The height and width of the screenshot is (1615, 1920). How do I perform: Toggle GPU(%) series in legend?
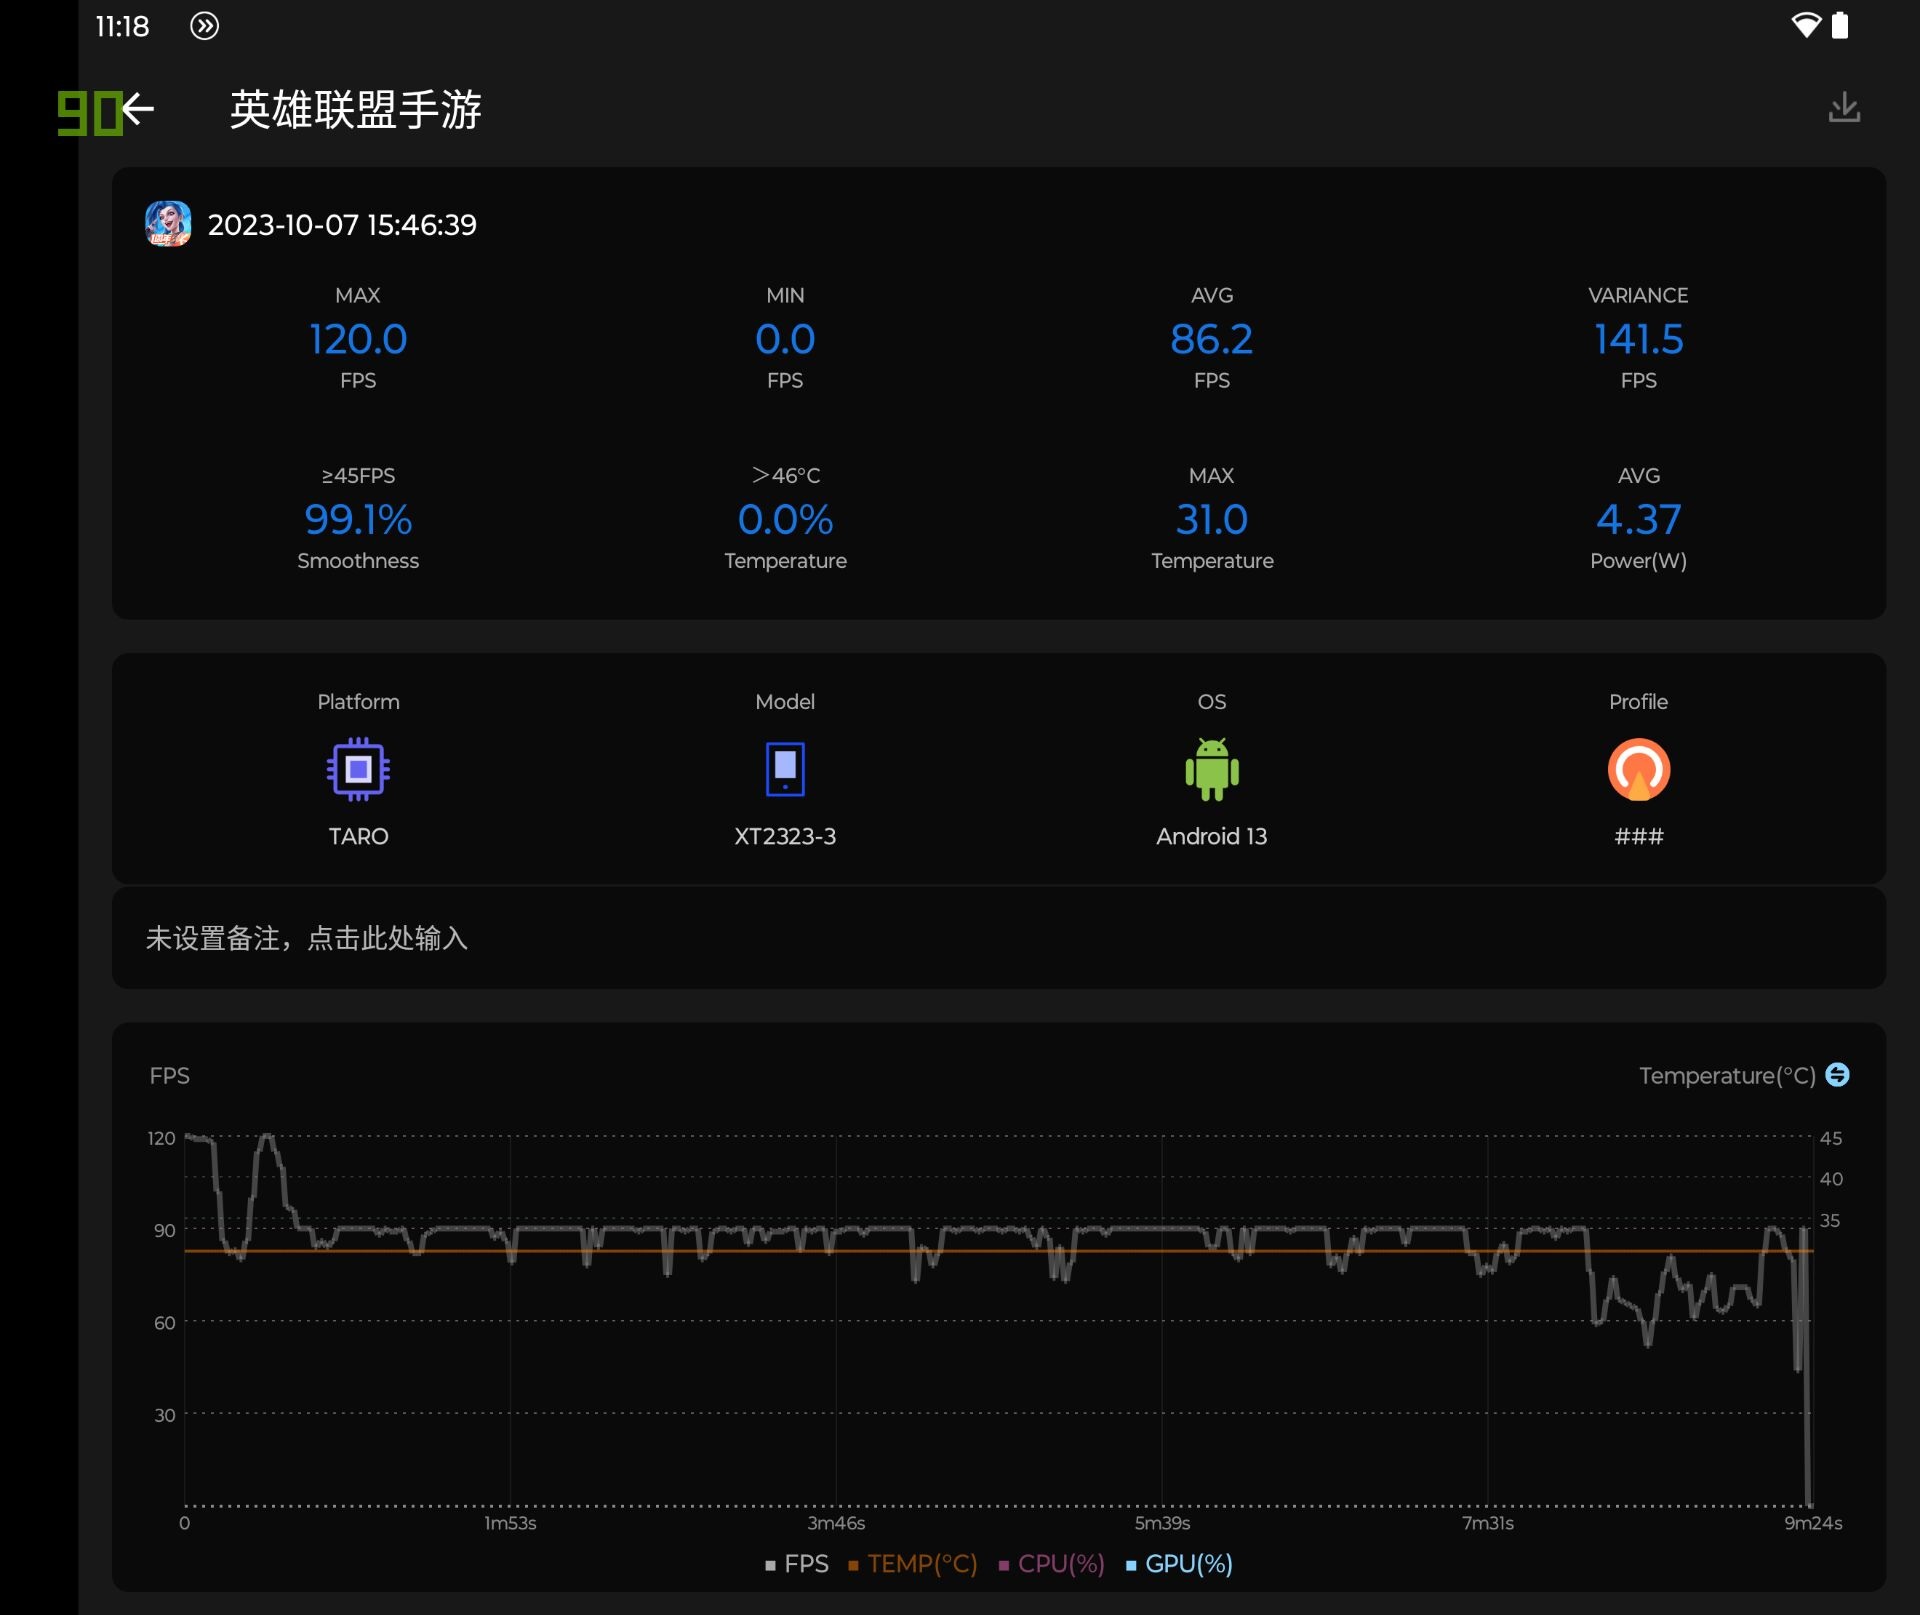[x=1179, y=1564]
